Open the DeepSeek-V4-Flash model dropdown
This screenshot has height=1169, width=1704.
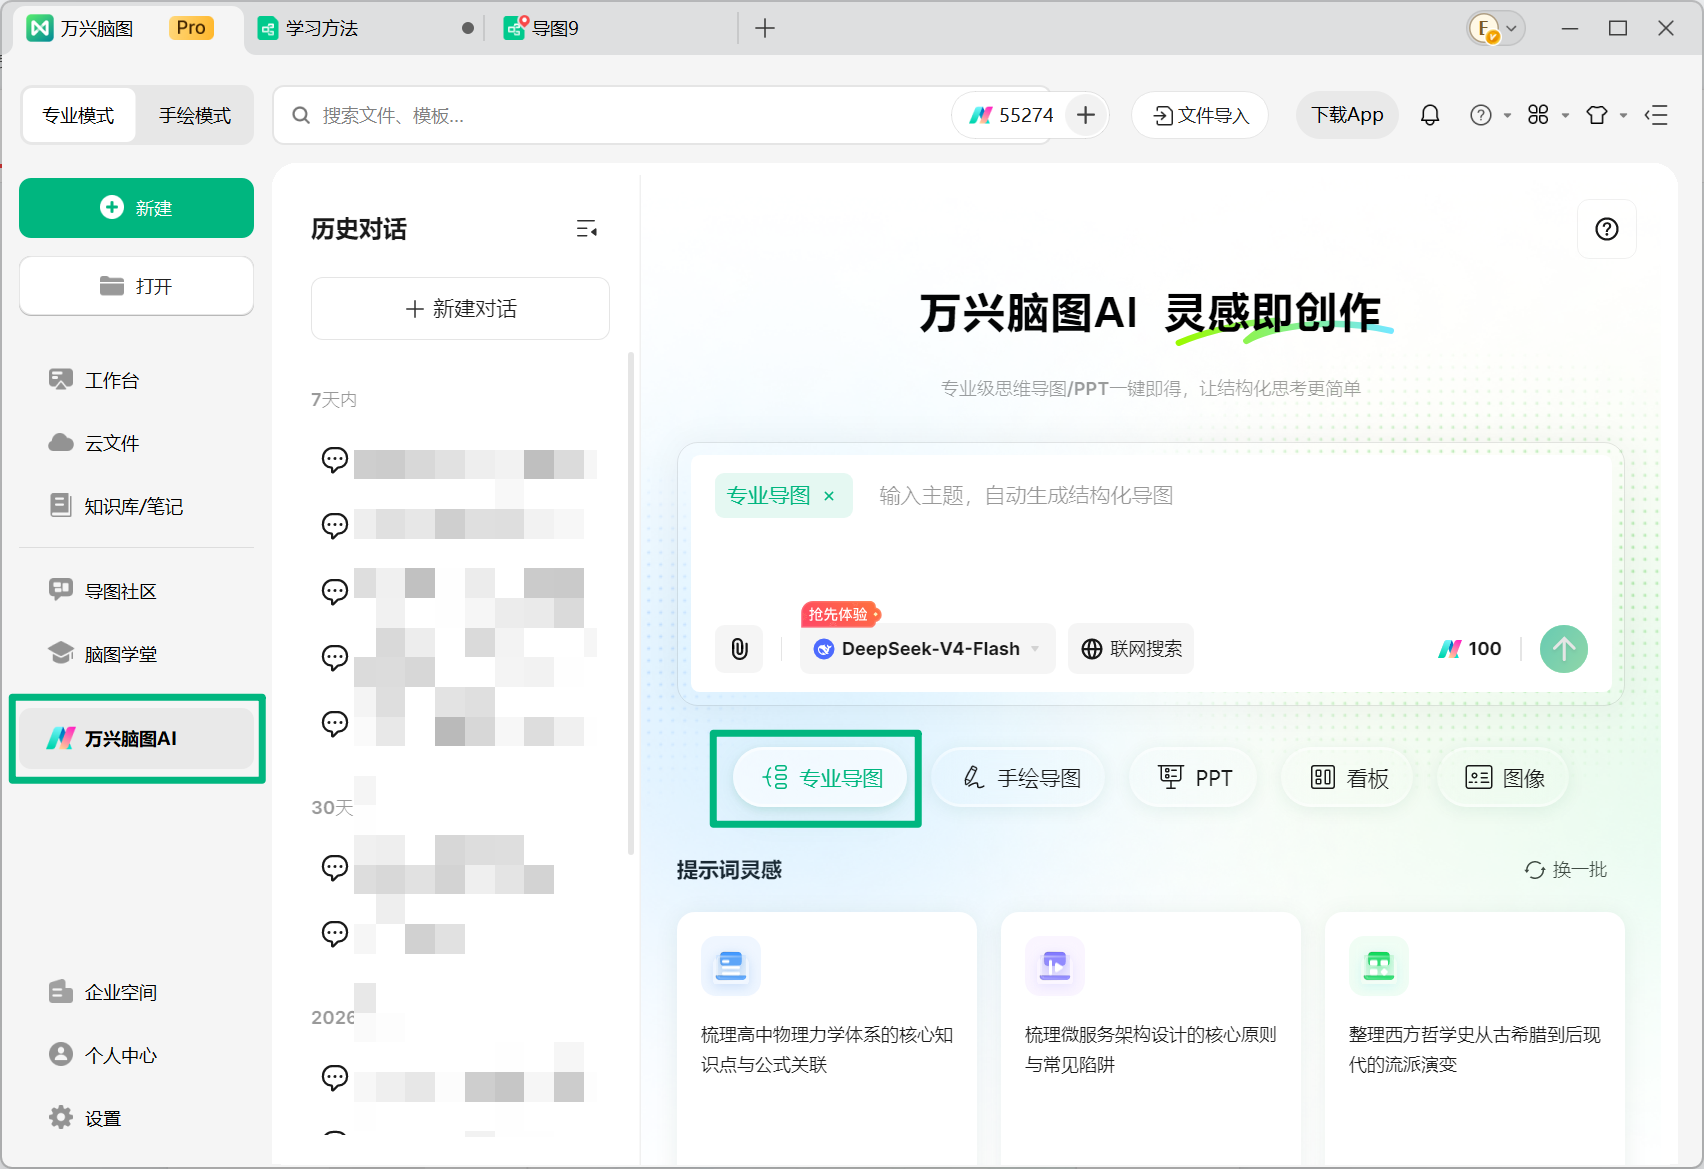(928, 649)
